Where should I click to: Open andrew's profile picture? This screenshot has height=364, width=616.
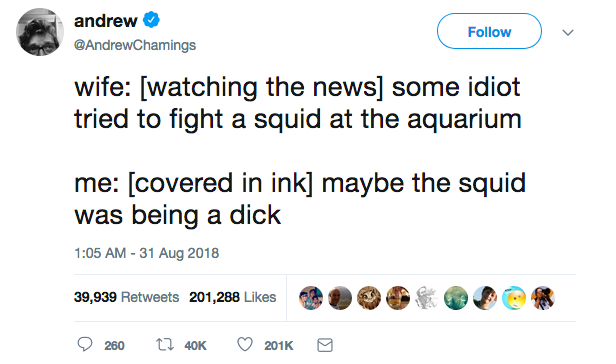tap(40, 32)
